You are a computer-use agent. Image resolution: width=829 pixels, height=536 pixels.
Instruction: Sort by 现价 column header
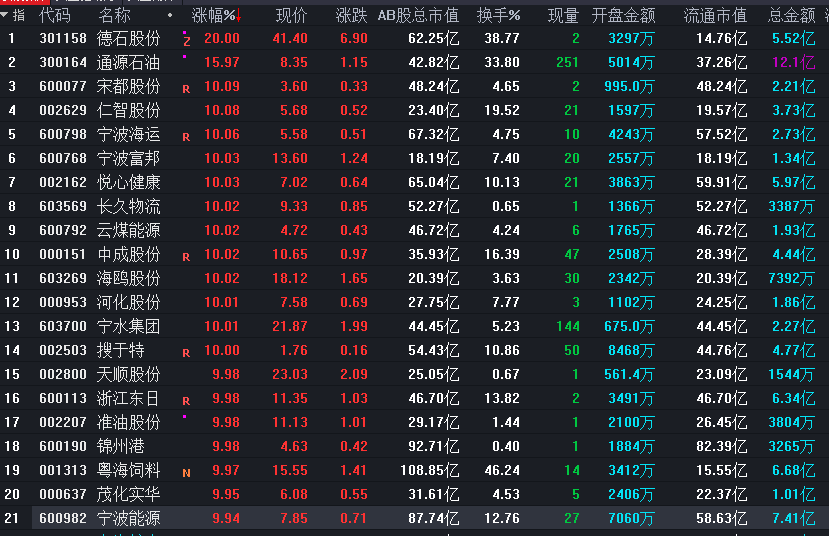(291, 16)
